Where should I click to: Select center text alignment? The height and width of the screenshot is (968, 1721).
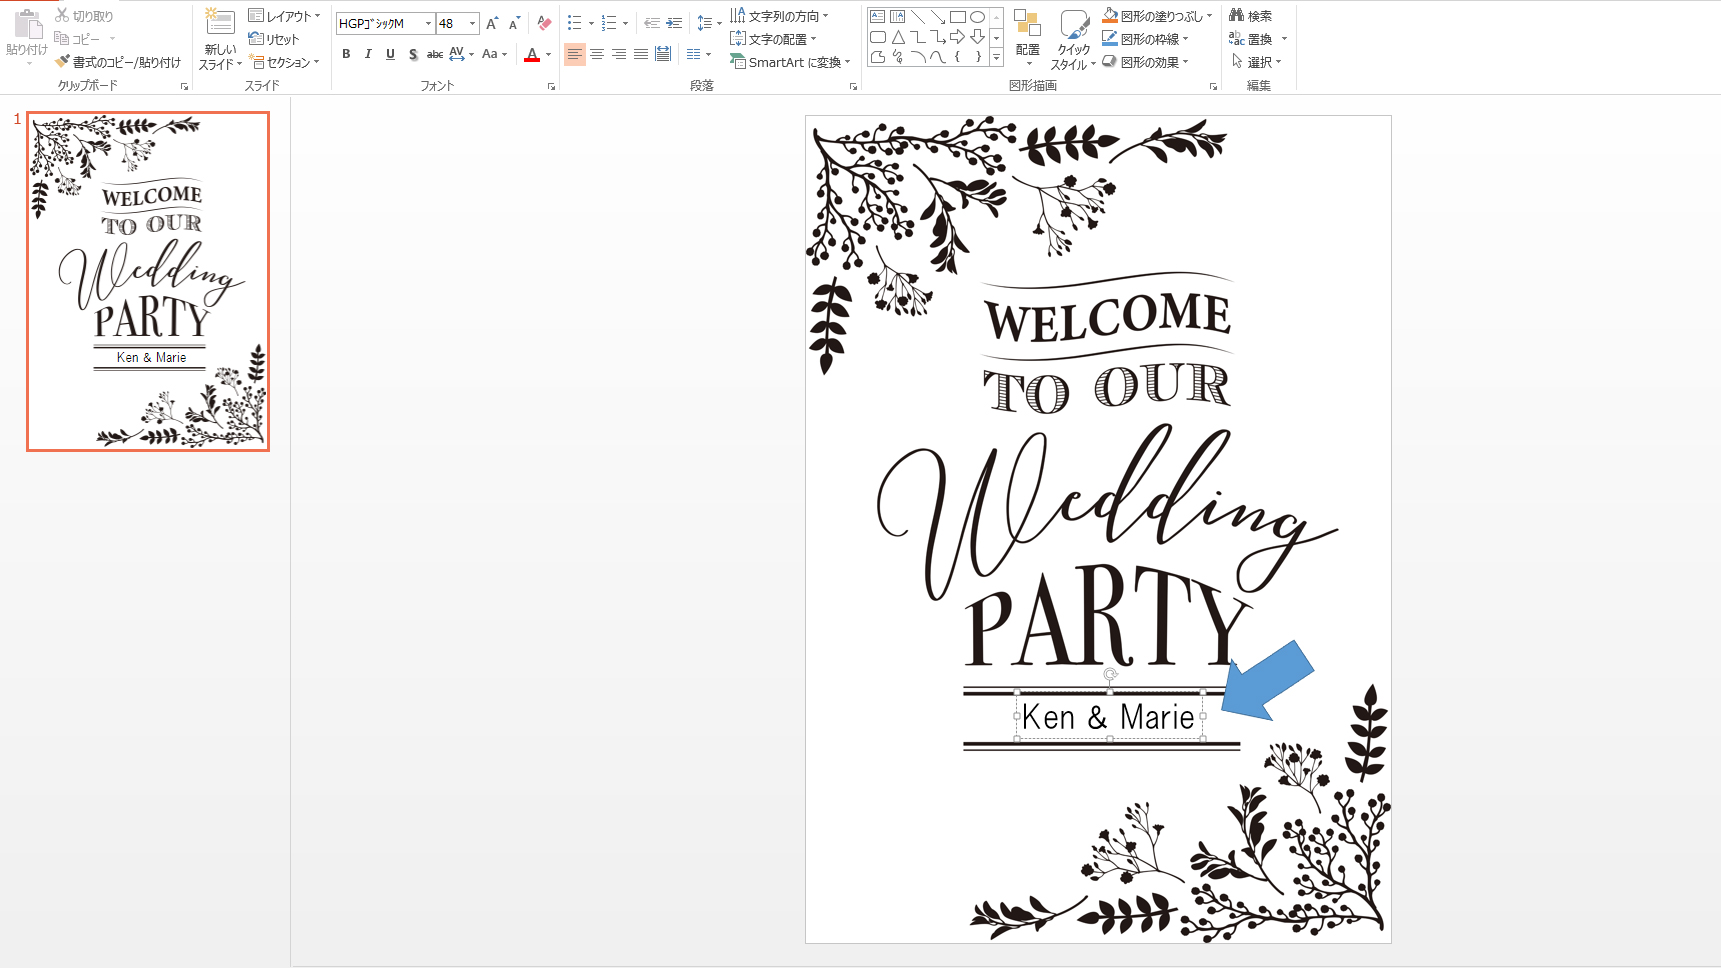(597, 54)
